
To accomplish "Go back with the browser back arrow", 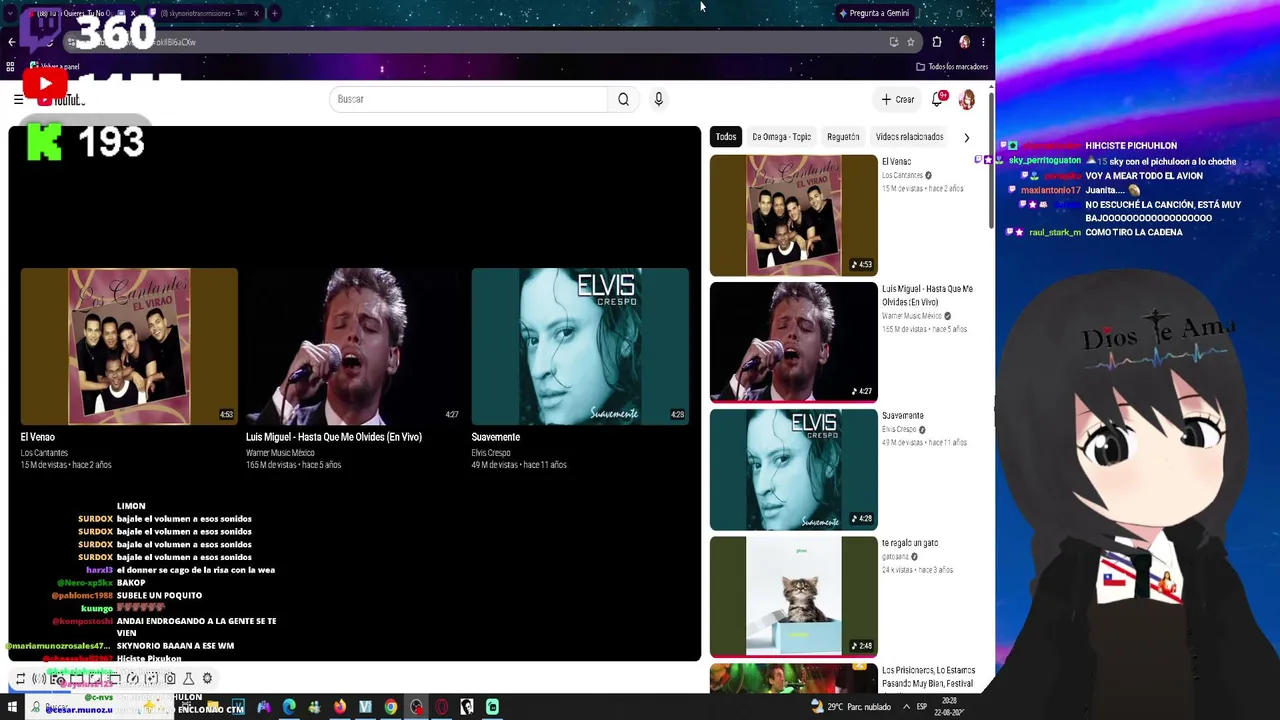I will [x=11, y=42].
